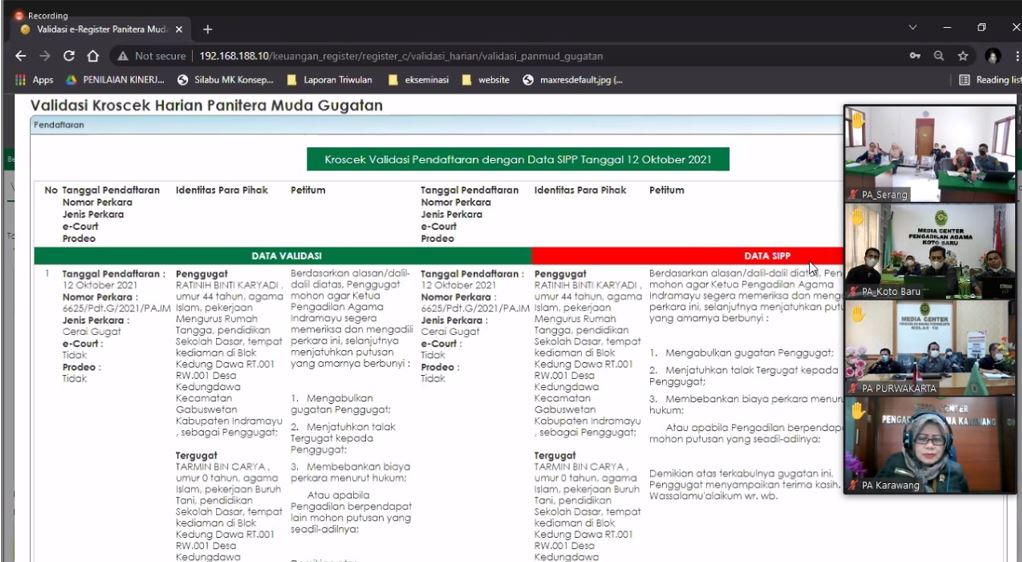Open the Silabu MK Konsep bookmark

pyautogui.click(x=226, y=80)
